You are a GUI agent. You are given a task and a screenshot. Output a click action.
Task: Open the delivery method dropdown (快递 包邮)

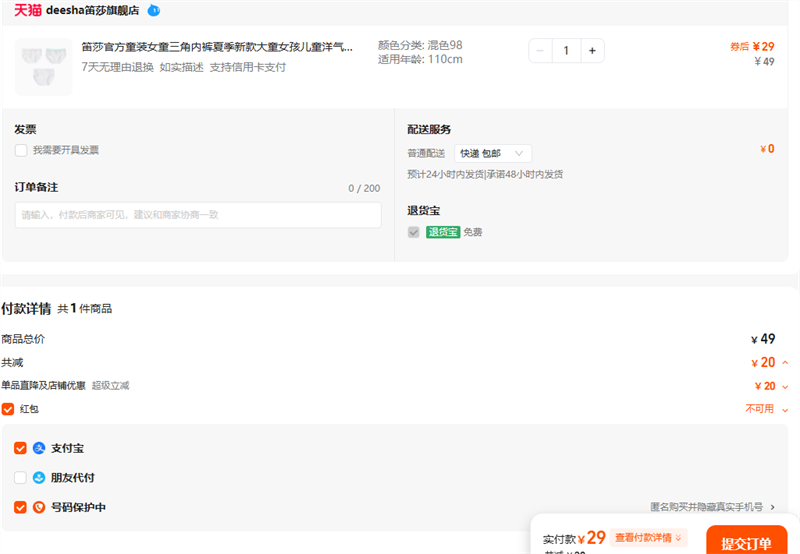493,153
